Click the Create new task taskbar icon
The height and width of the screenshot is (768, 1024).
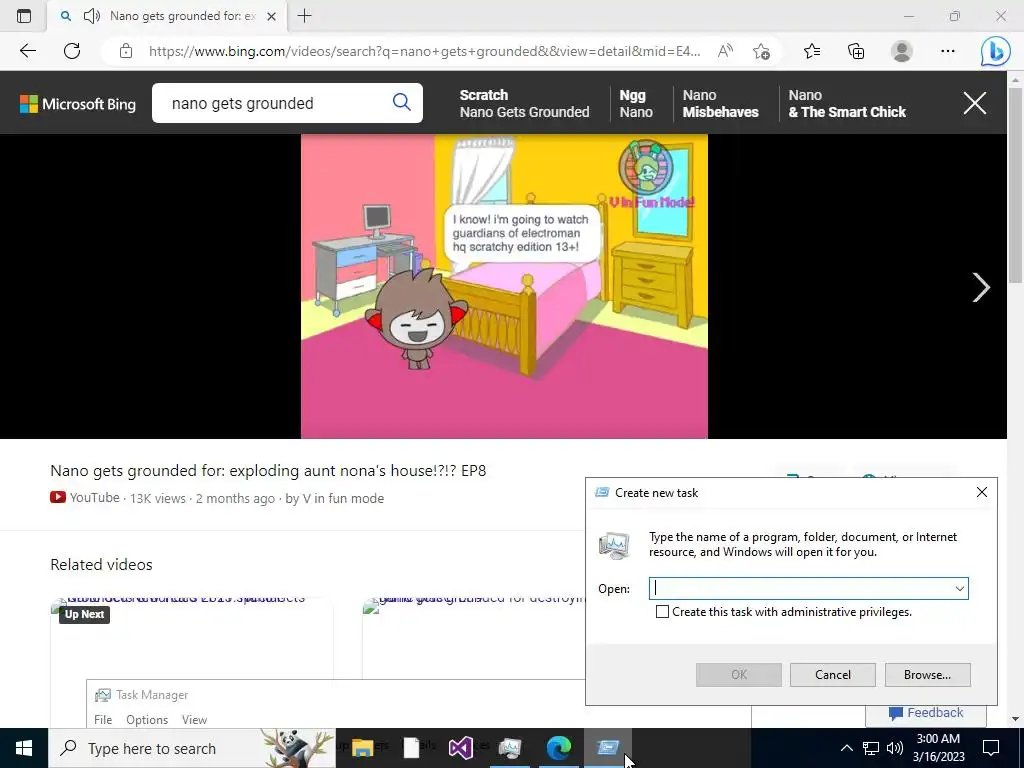(x=607, y=748)
